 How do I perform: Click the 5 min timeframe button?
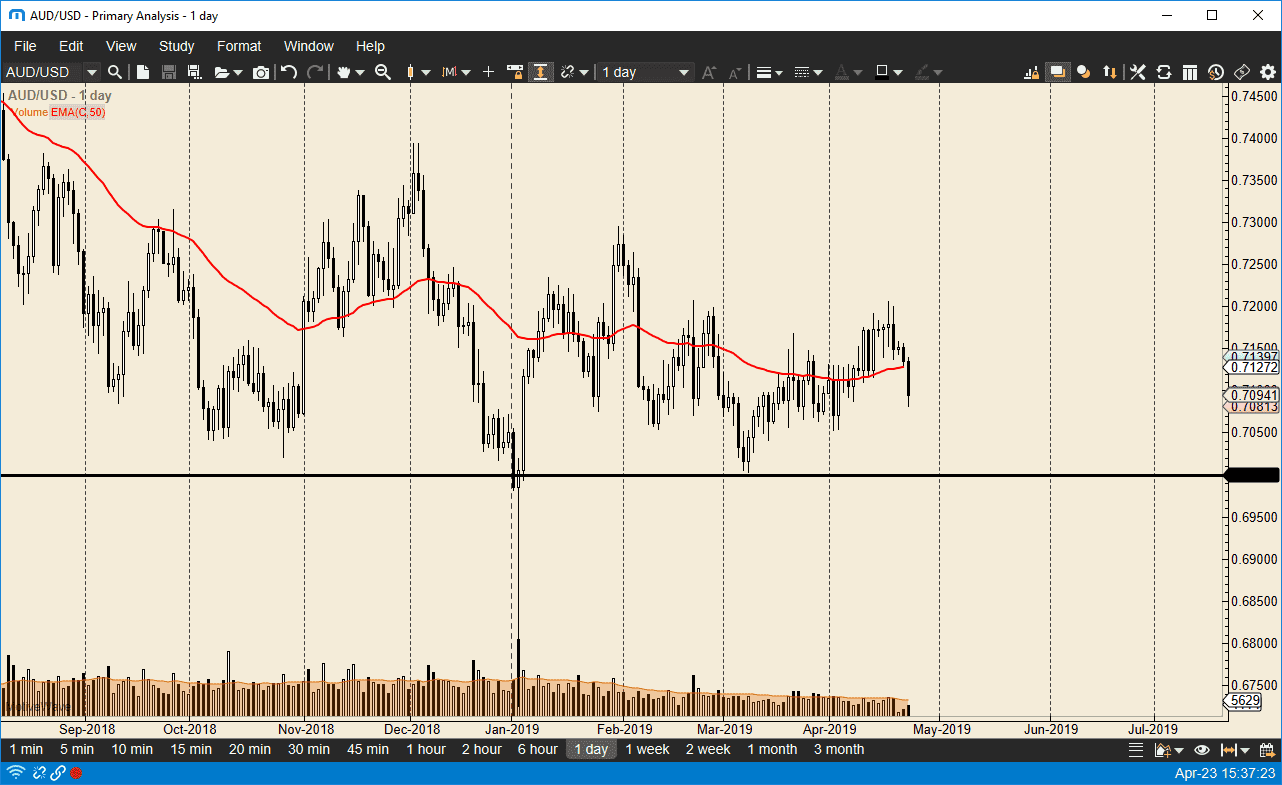pos(75,748)
